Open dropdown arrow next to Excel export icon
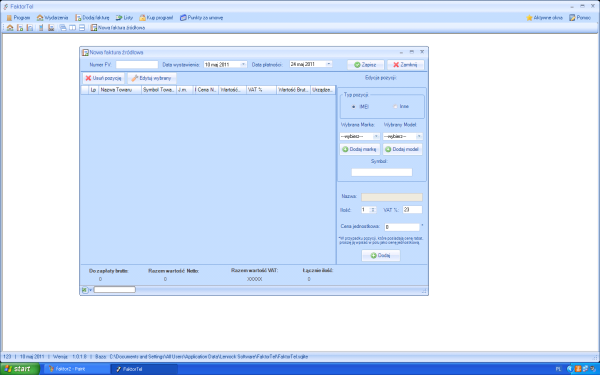This screenshot has height=375, width=600. [x=91, y=290]
